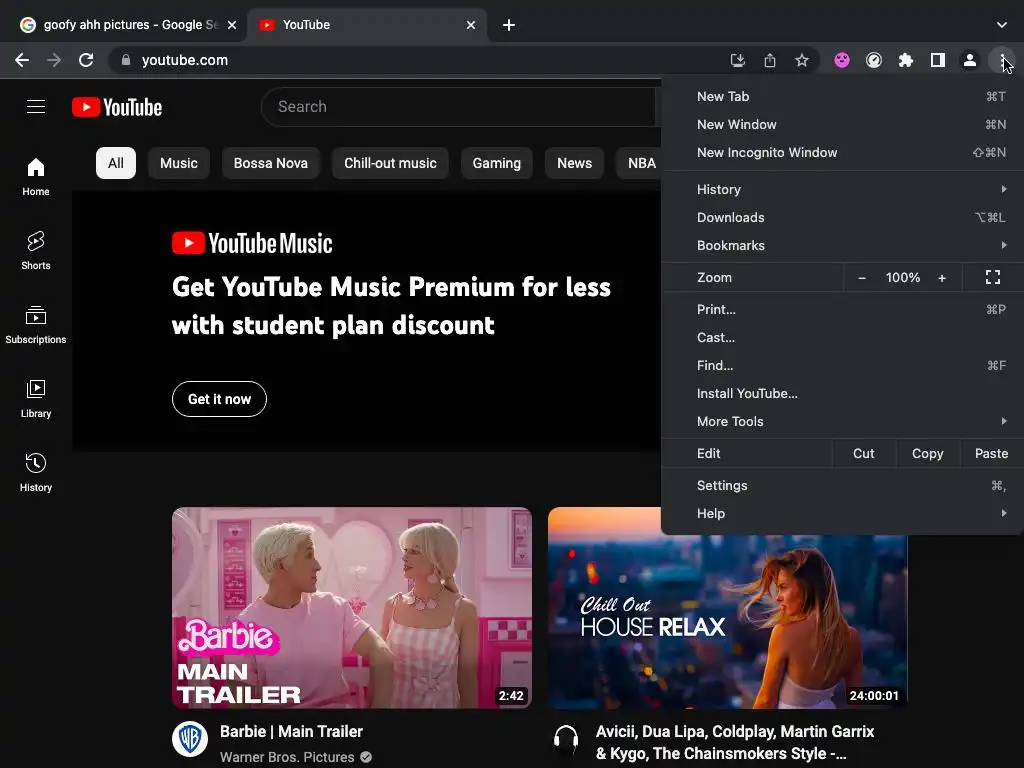Image resolution: width=1024 pixels, height=768 pixels.
Task: Click Paste in the Edit row
Action: click(991, 453)
